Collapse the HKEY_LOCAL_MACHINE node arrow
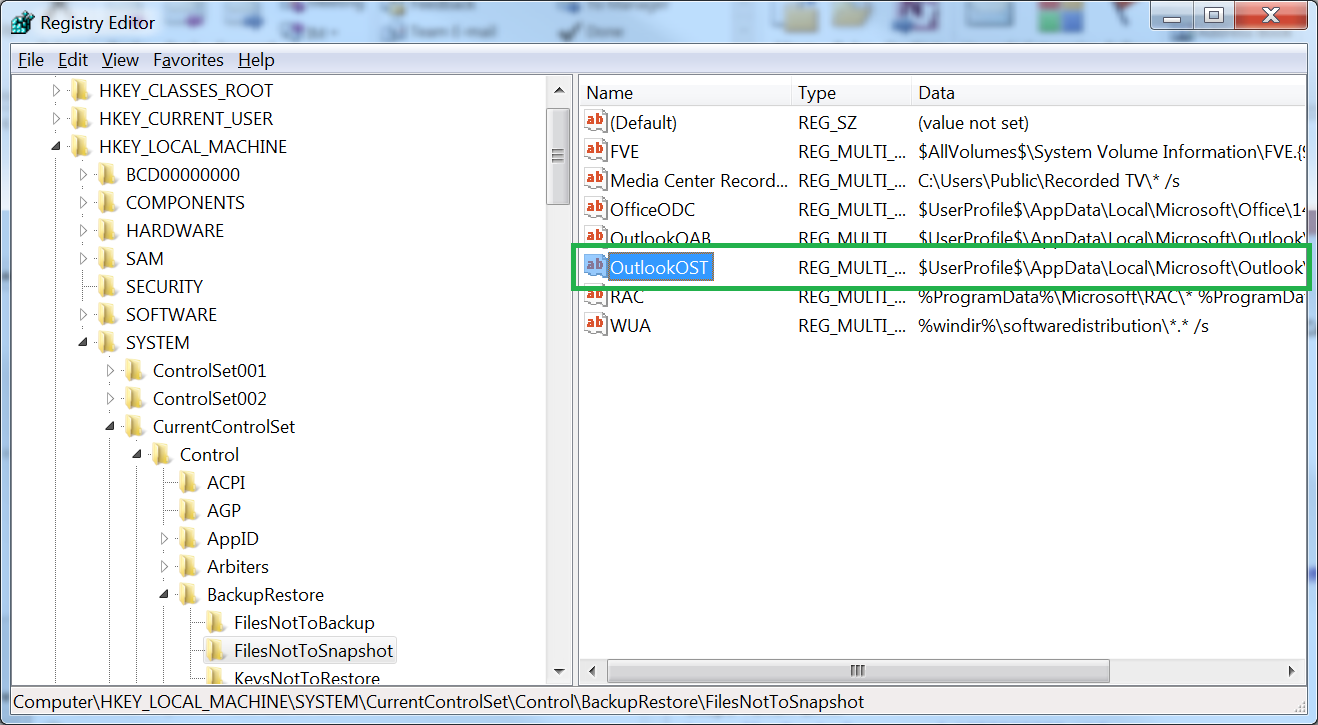This screenshot has width=1318, height=725. 56,147
